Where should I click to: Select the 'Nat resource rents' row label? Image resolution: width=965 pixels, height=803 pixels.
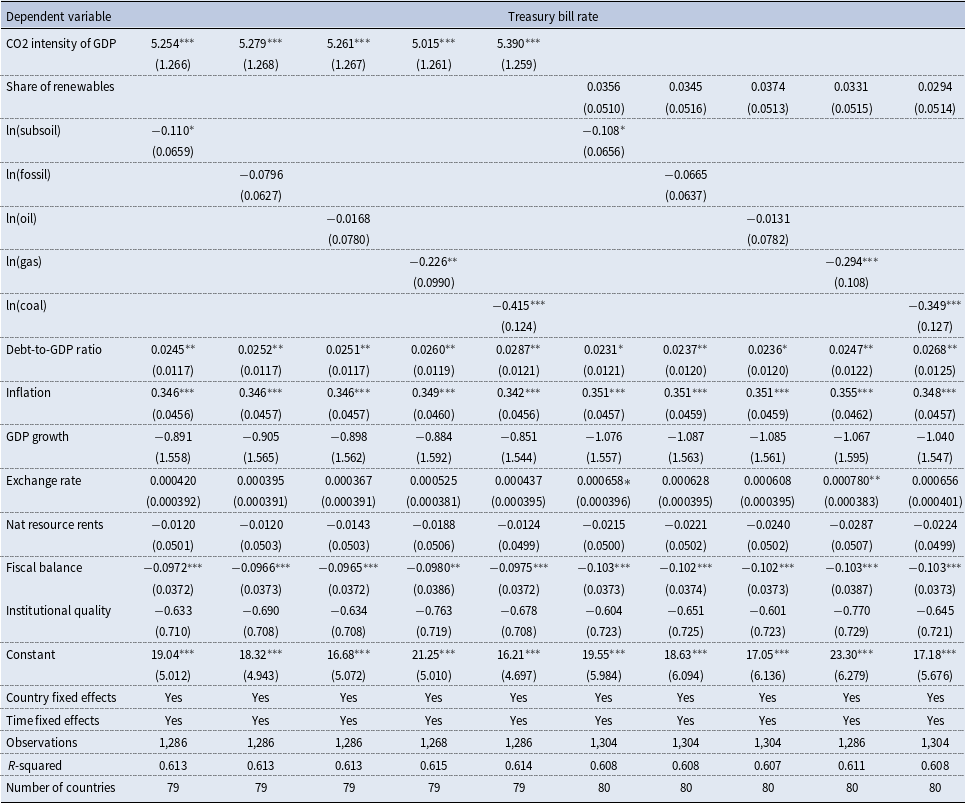[x=54, y=525]
